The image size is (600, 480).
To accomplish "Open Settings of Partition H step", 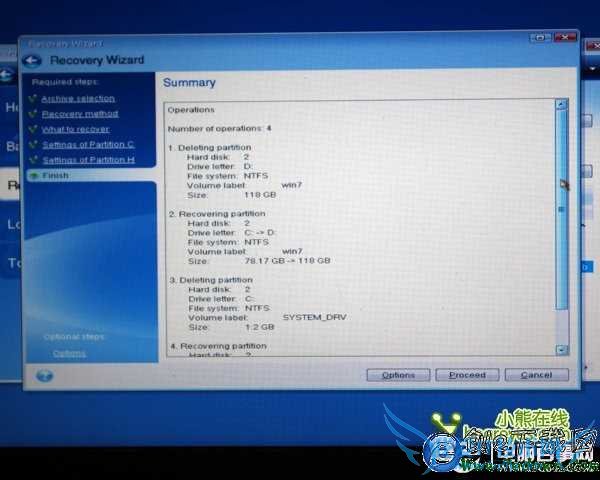I will tap(89, 160).
